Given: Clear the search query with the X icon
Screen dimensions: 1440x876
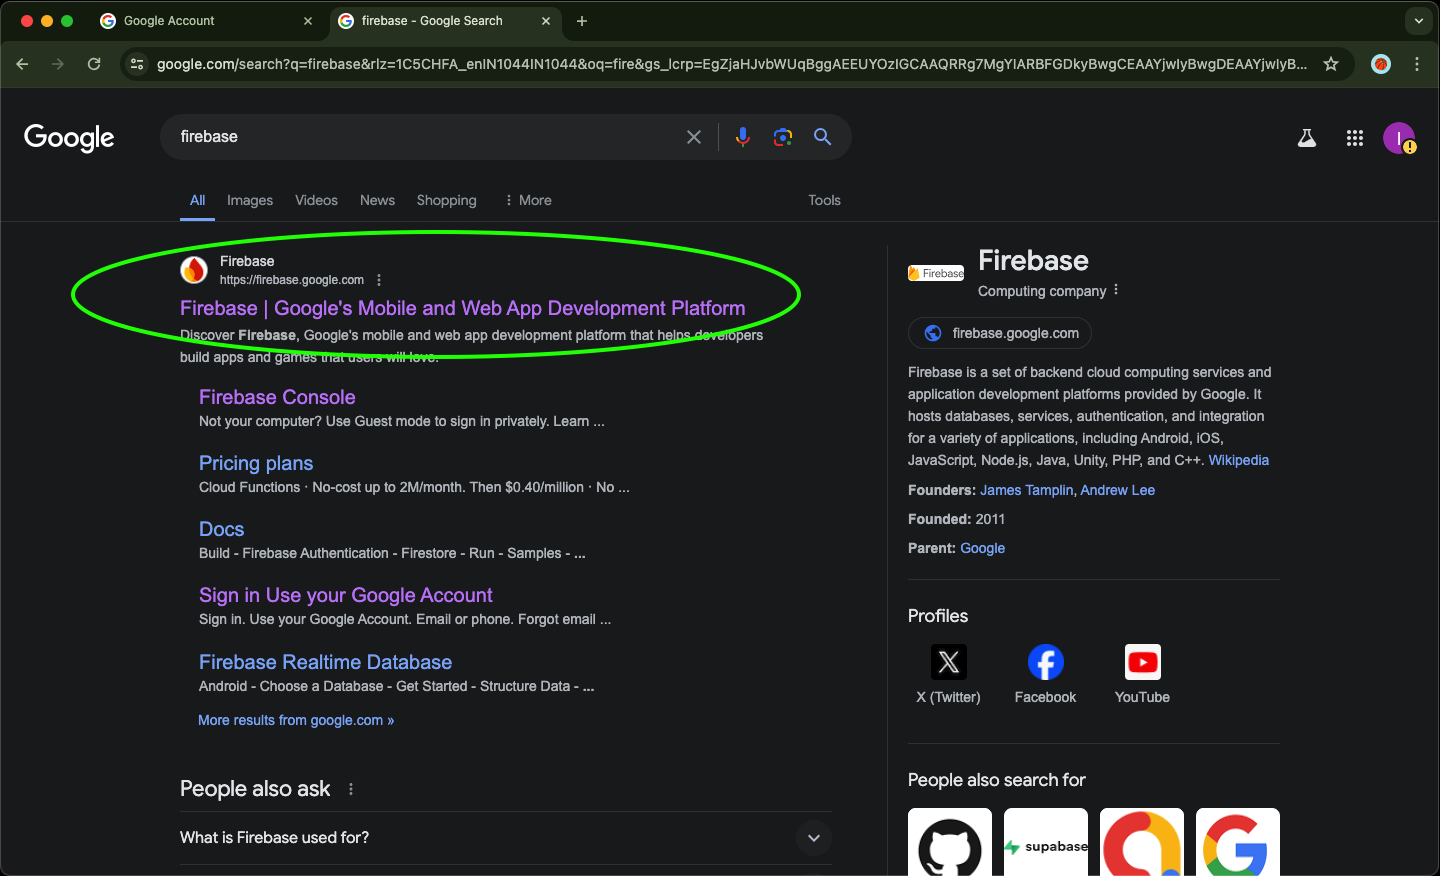Looking at the screenshot, I should coord(694,137).
